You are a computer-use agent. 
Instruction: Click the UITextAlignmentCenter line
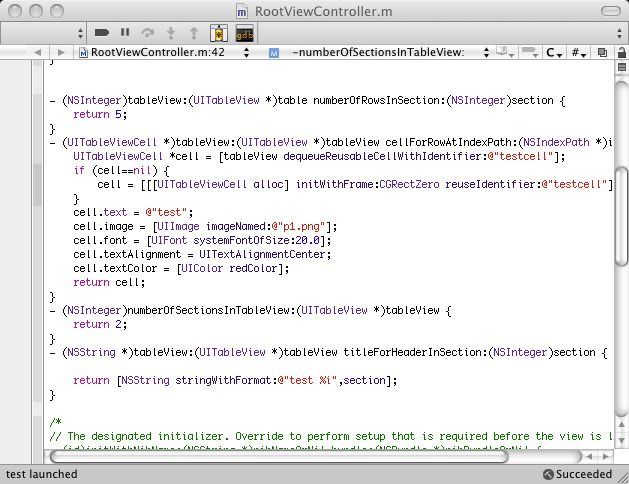click(x=202, y=255)
